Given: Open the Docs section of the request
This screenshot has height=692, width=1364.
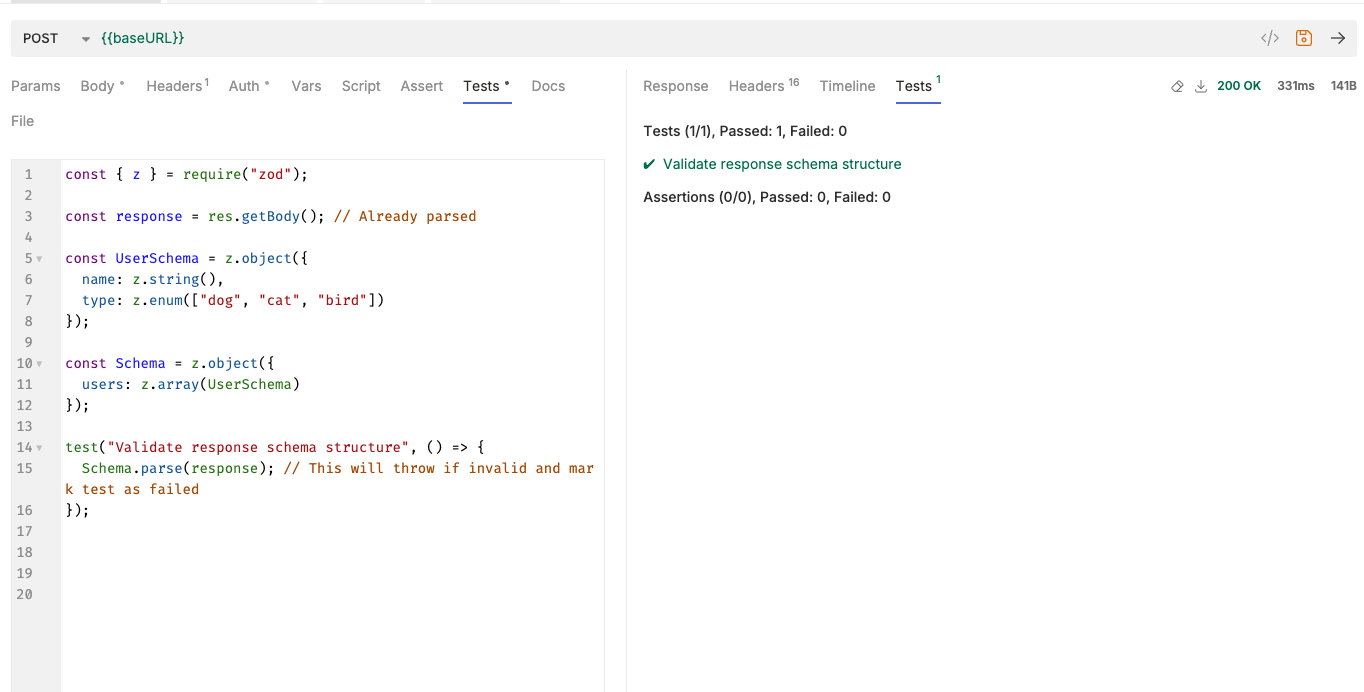Looking at the screenshot, I should [x=548, y=86].
